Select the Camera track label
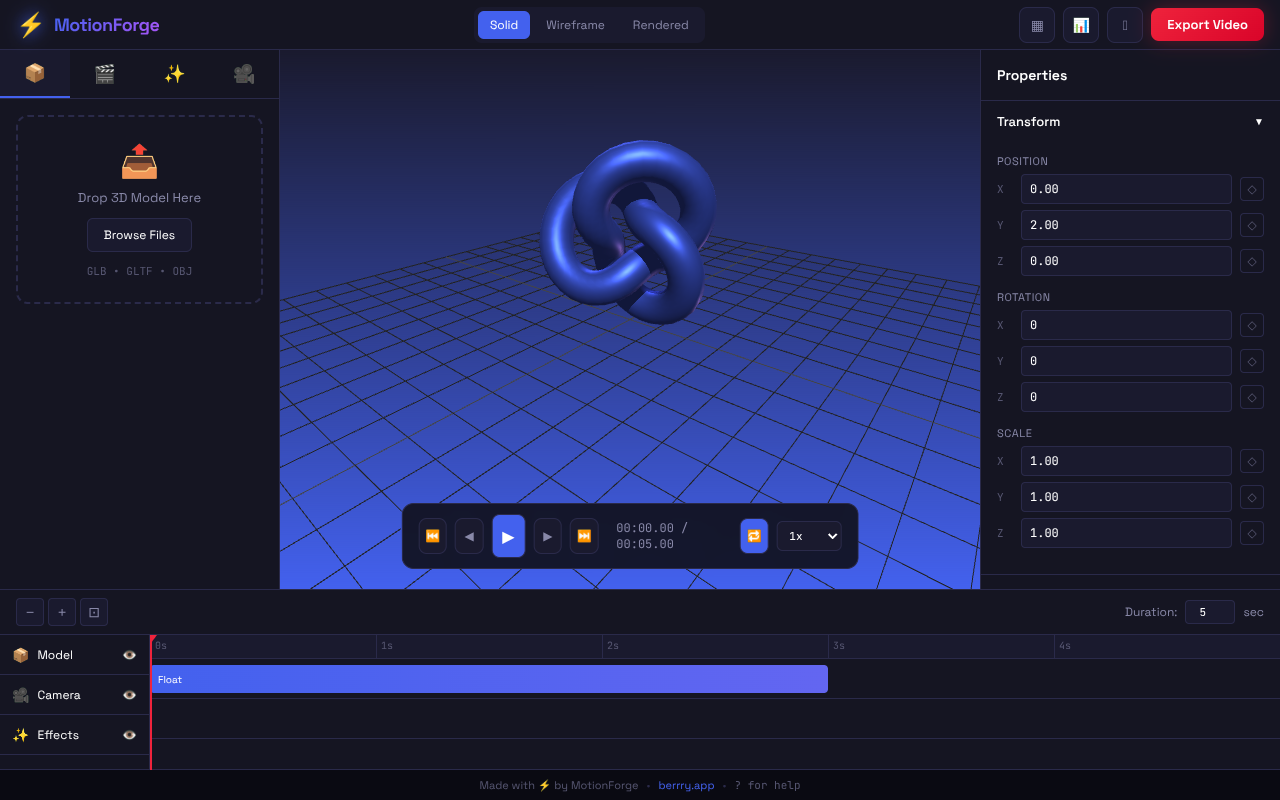This screenshot has width=1280, height=800. click(59, 695)
